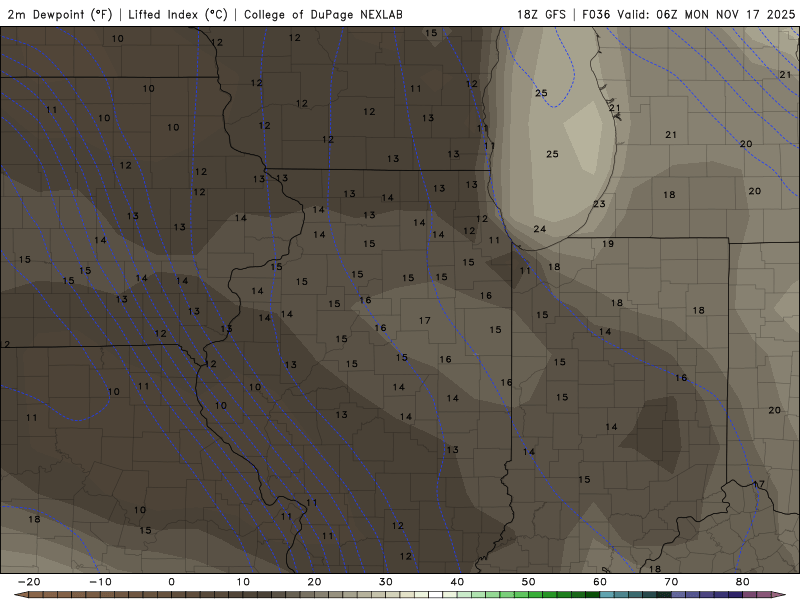This screenshot has width=800, height=600.
Task: Click the "Lifted Index (°C)" title label
Action: point(178,14)
